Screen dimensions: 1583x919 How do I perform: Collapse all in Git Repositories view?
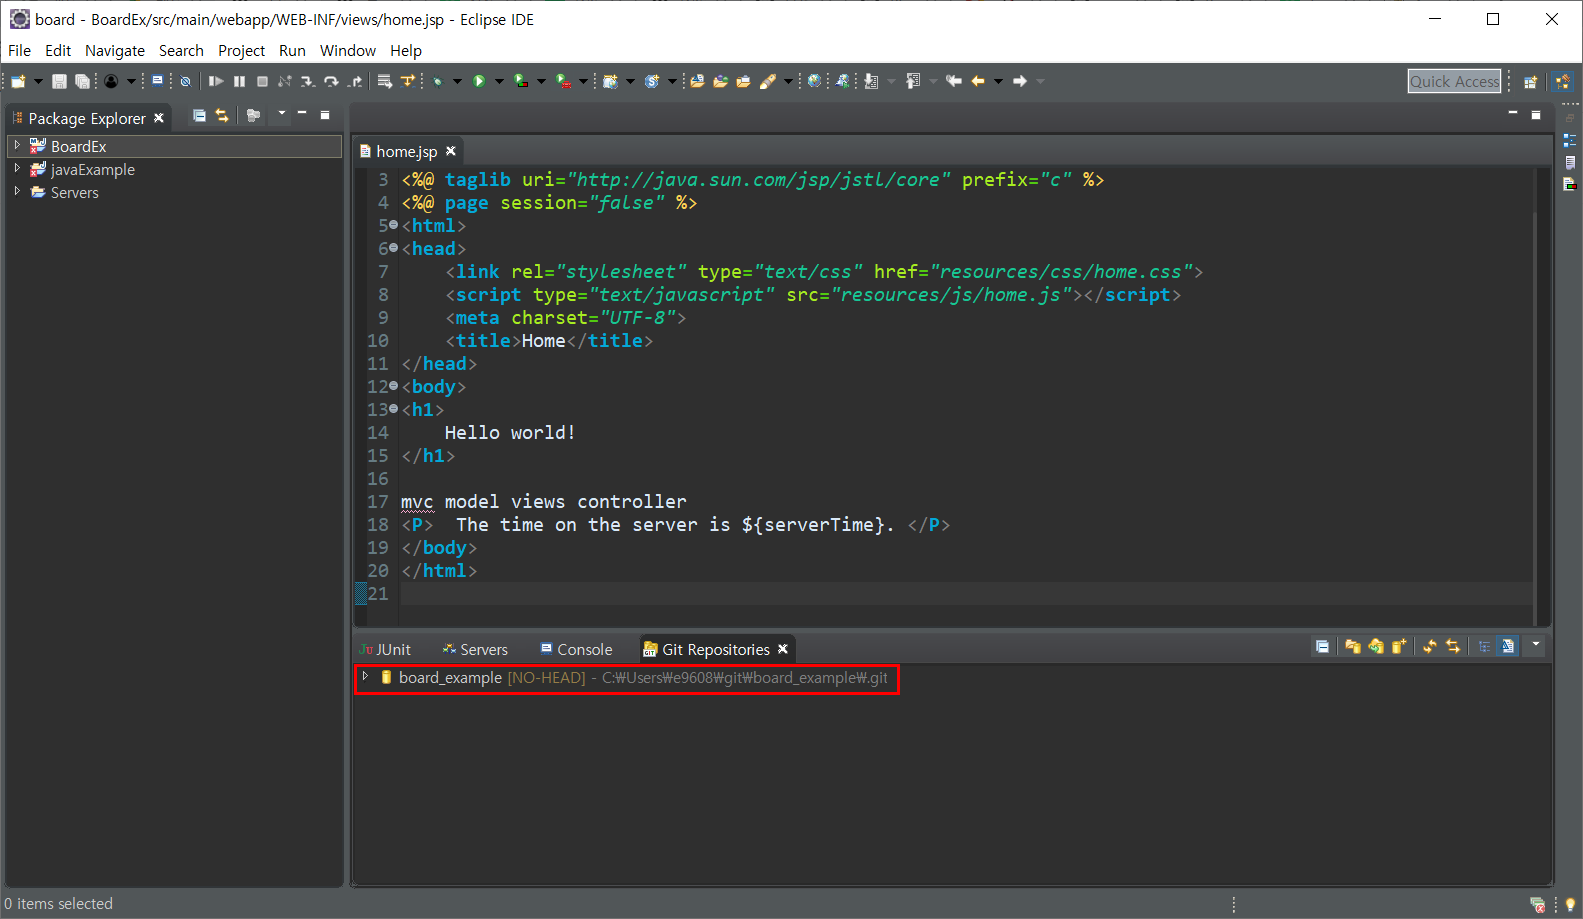[x=1322, y=647]
